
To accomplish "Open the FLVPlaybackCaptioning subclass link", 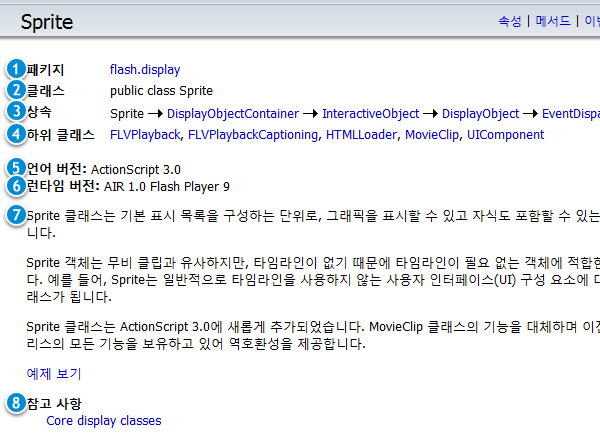I will pos(253,135).
